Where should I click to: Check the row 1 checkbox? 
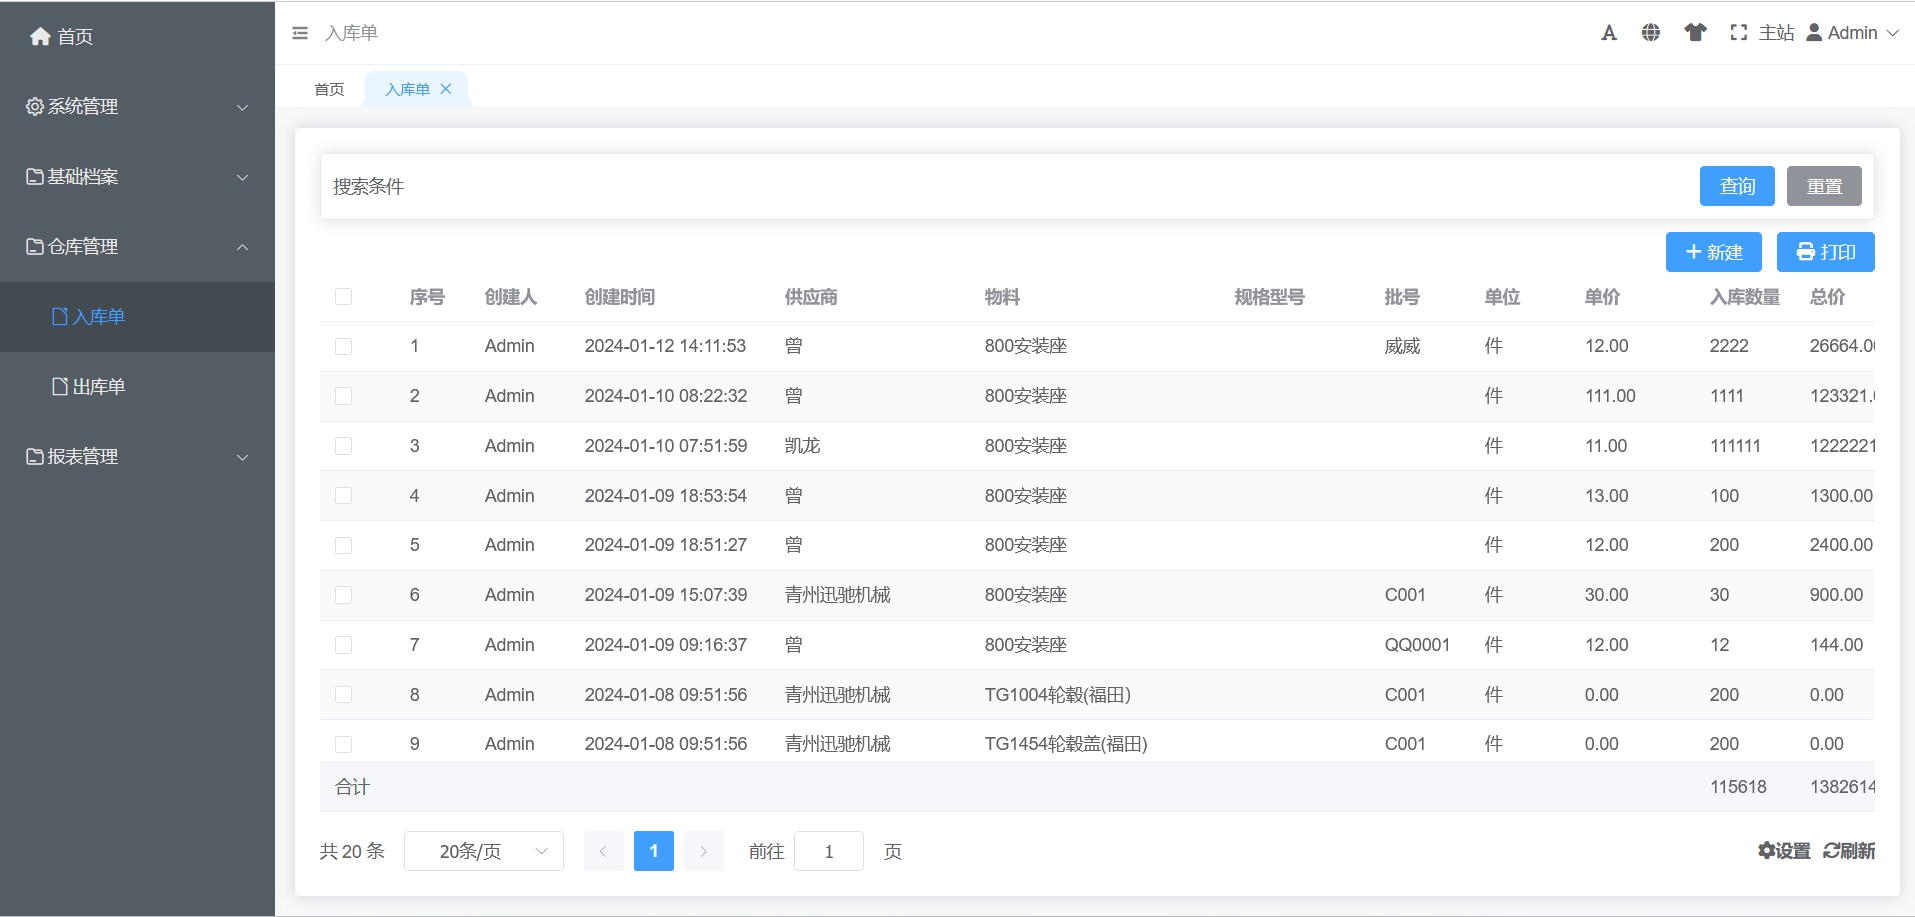coord(344,346)
